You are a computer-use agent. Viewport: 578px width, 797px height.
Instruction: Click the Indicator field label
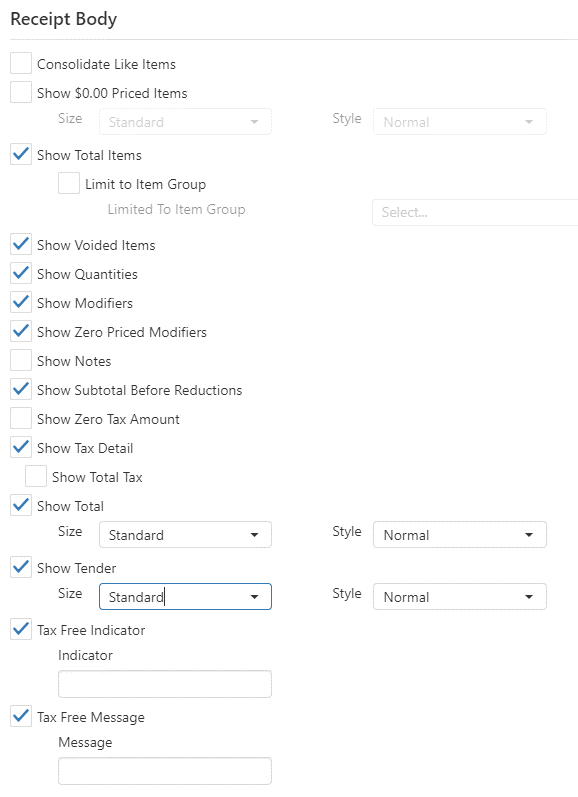click(85, 655)
